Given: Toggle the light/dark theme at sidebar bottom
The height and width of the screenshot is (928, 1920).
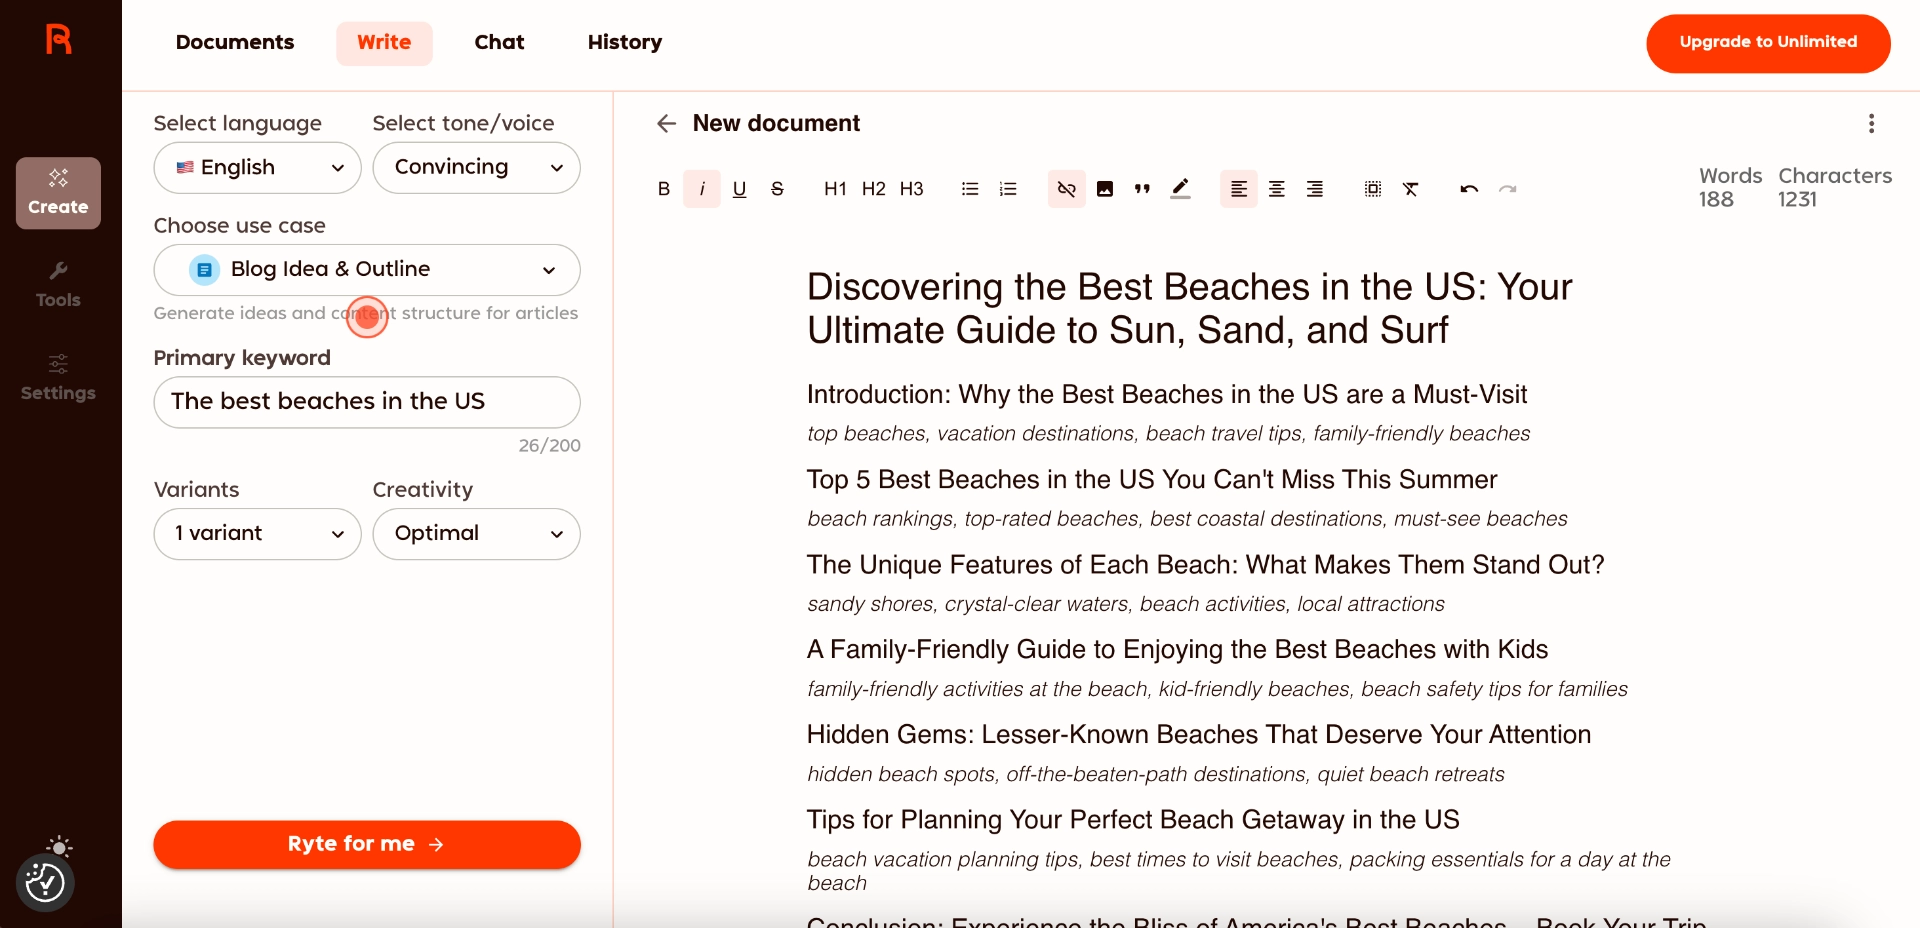Looking at the screenshot, I should point(59,848).
